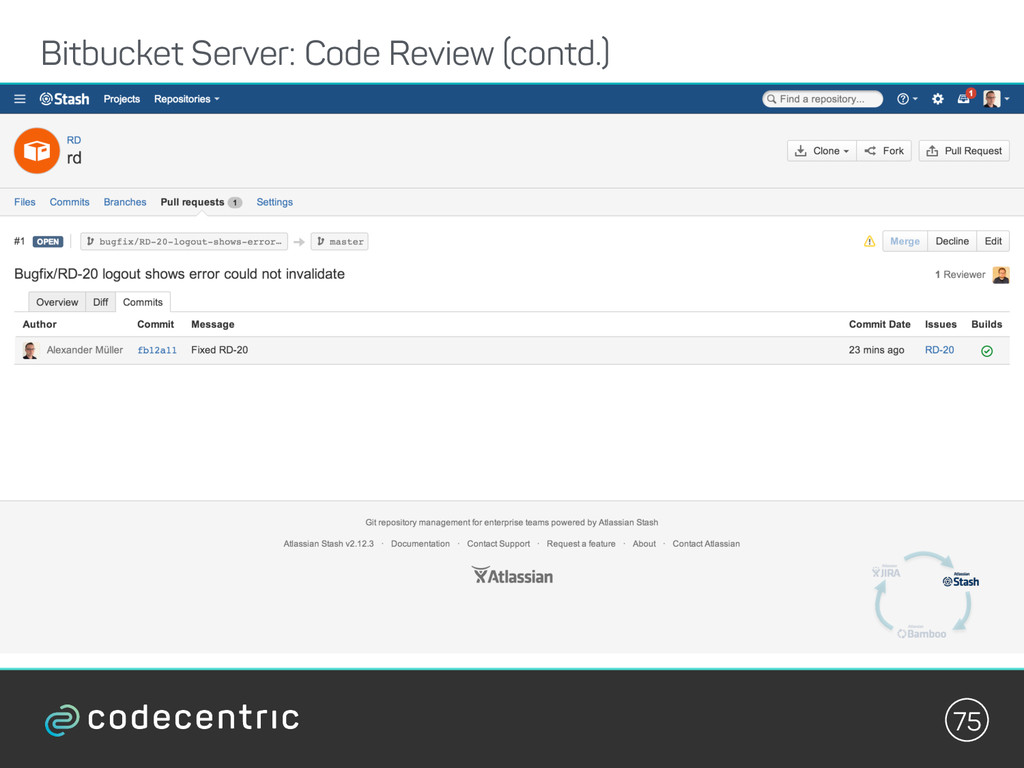Open the Contact Atlassian footer link

click(706, 544)
